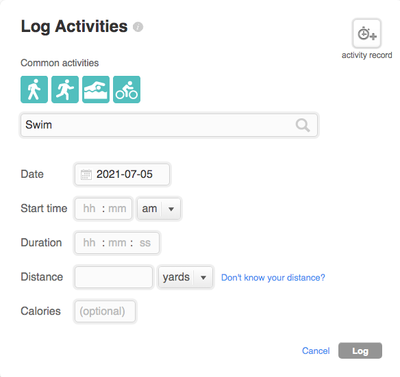
Task: Open the activity record stopwatch icon
Action: tap(367, 34)
